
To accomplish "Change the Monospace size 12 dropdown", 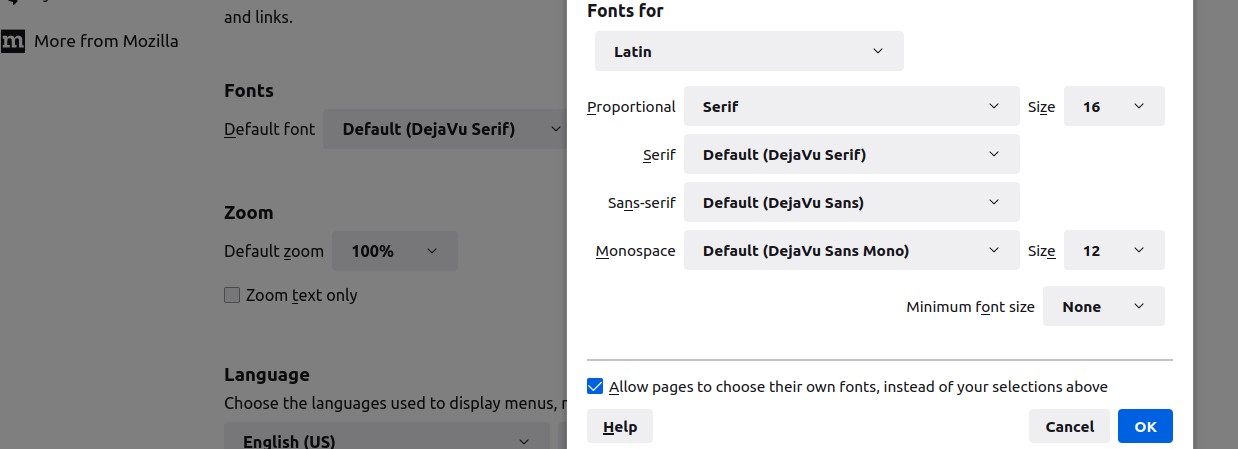I will coord(1114,250).
